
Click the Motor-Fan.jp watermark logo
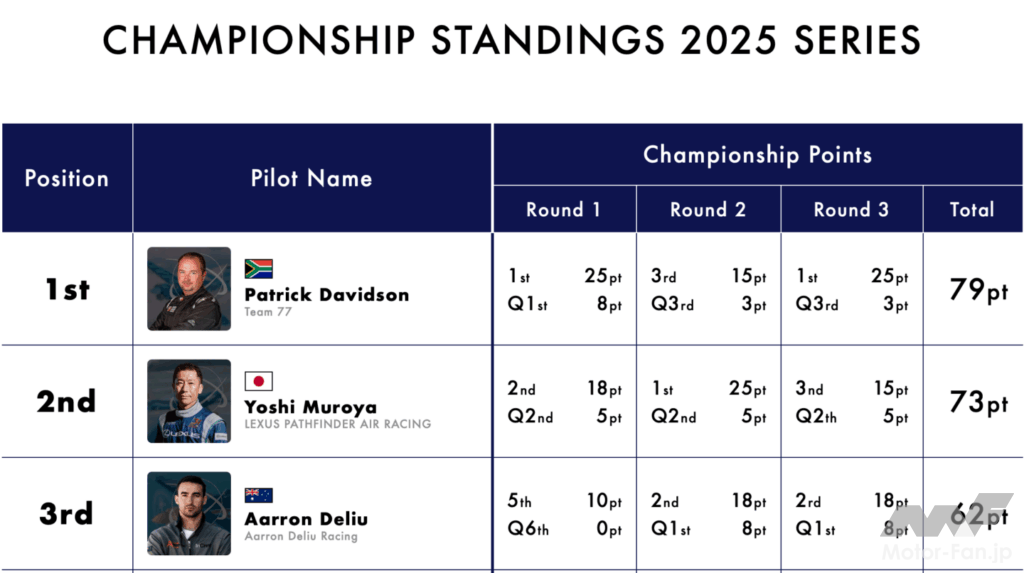click(945, 527)
